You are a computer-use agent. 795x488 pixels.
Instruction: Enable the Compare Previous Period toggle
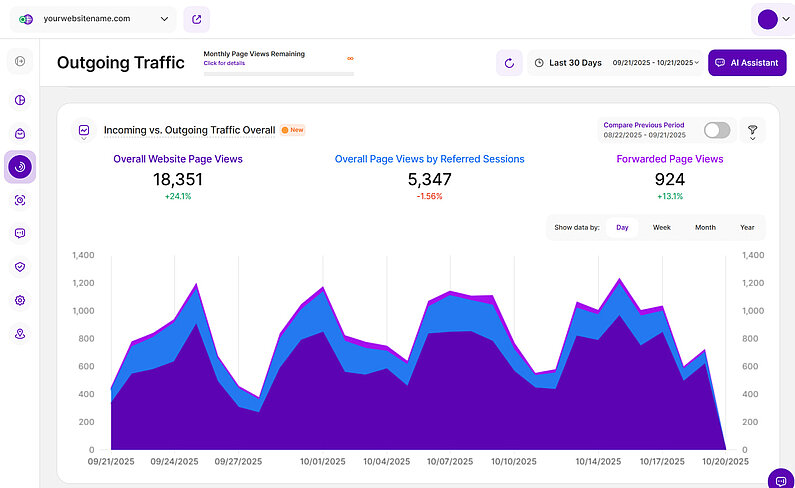(x=717, y=130)
